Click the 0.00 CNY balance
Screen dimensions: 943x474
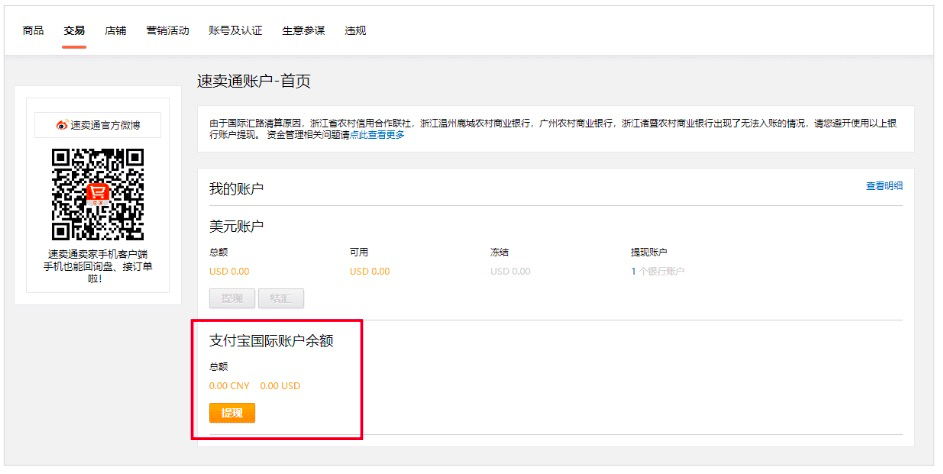pos(229,386)
